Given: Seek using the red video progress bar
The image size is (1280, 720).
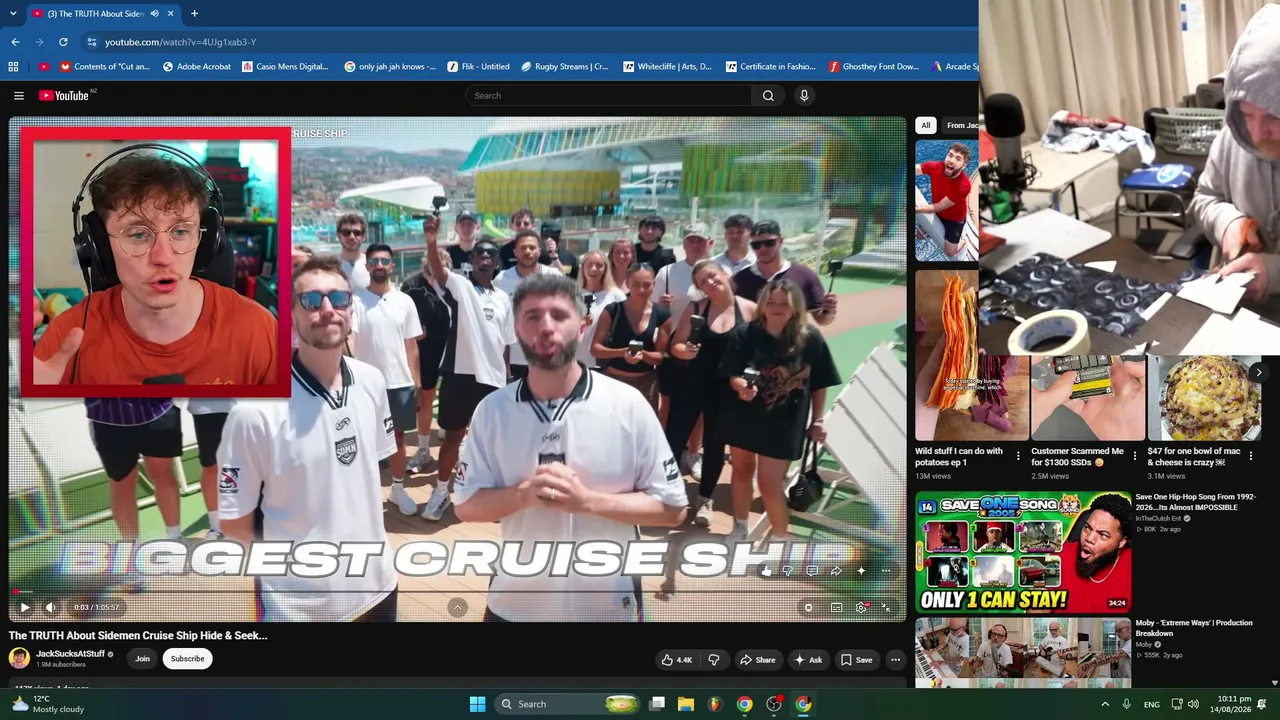Looking at the screenshot, I should click(x=457, y=592).
